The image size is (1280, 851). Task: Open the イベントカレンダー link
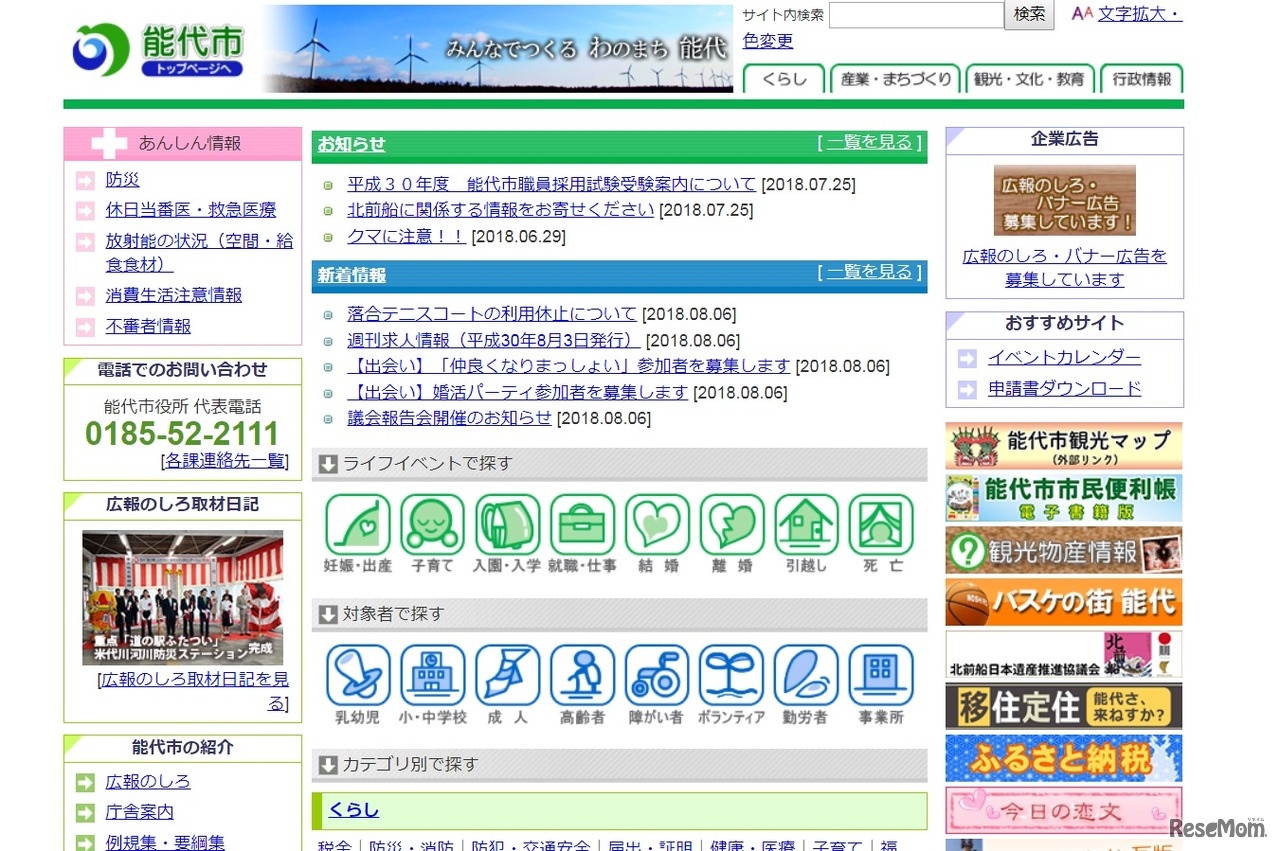click(1064, 357)
